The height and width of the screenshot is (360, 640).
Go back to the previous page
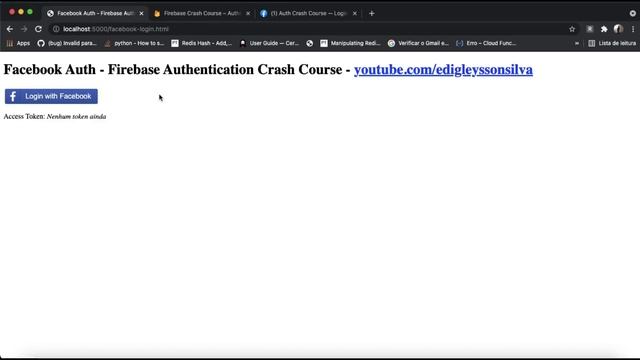click(10, 29)
